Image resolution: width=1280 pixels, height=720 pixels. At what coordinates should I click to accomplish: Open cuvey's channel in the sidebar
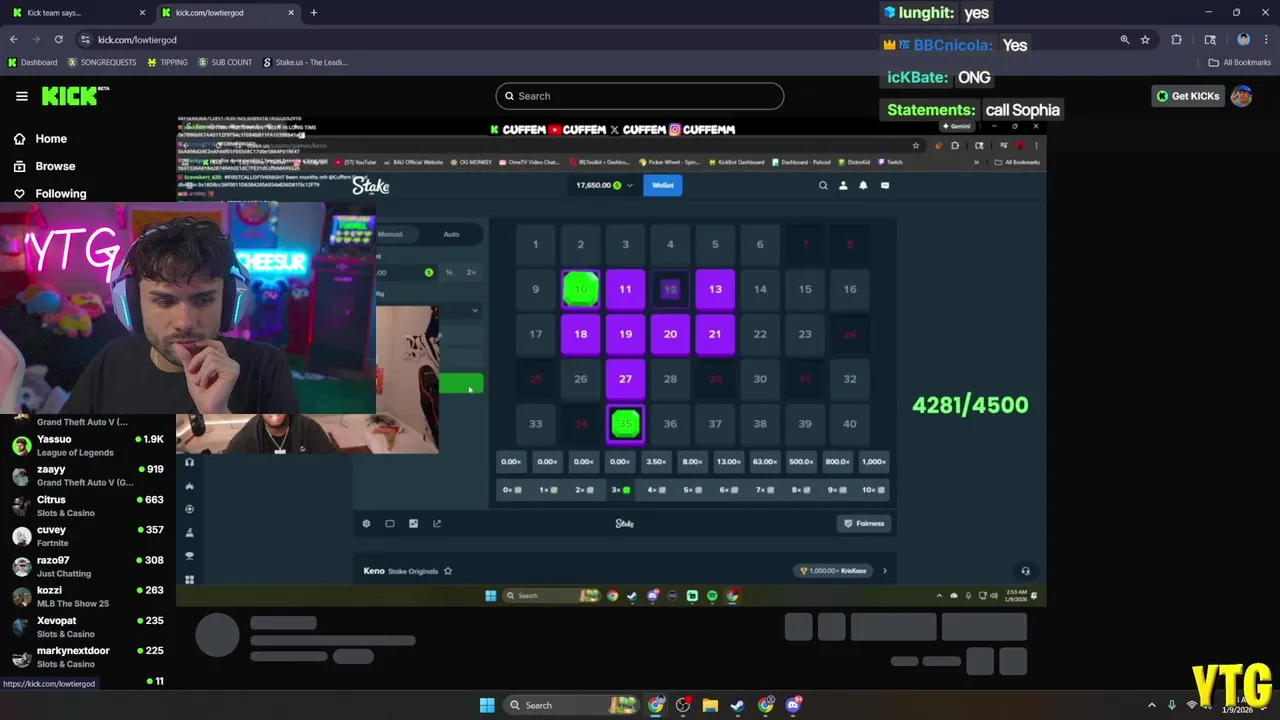[x=88, y=536]
